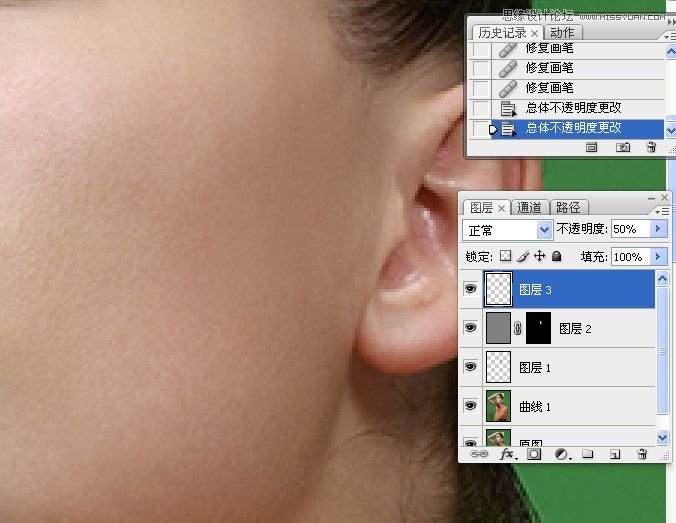676x523 pixels.
Task: Select the 图层 2 black mask thumbnail
Action: pyautogui.click(x=538, y=328)
